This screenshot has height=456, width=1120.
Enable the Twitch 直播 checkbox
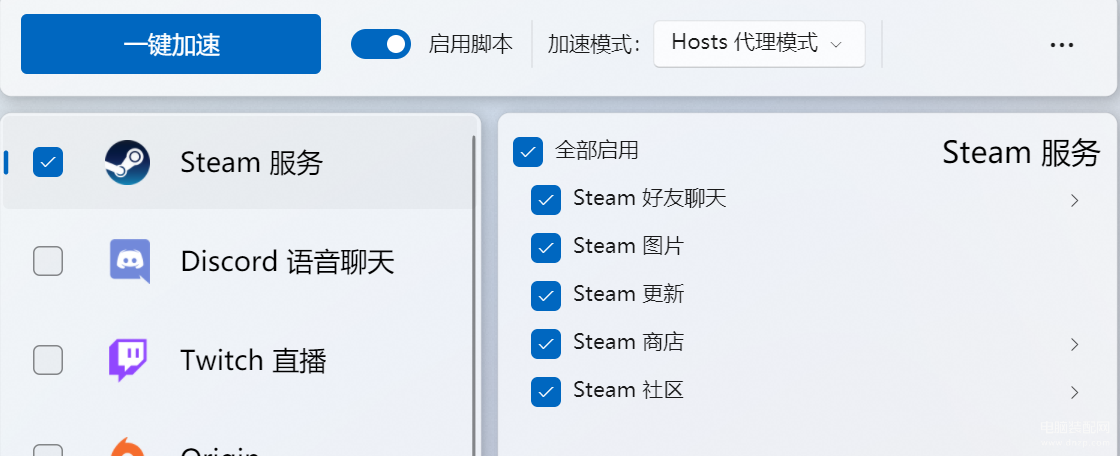[48, 360]
